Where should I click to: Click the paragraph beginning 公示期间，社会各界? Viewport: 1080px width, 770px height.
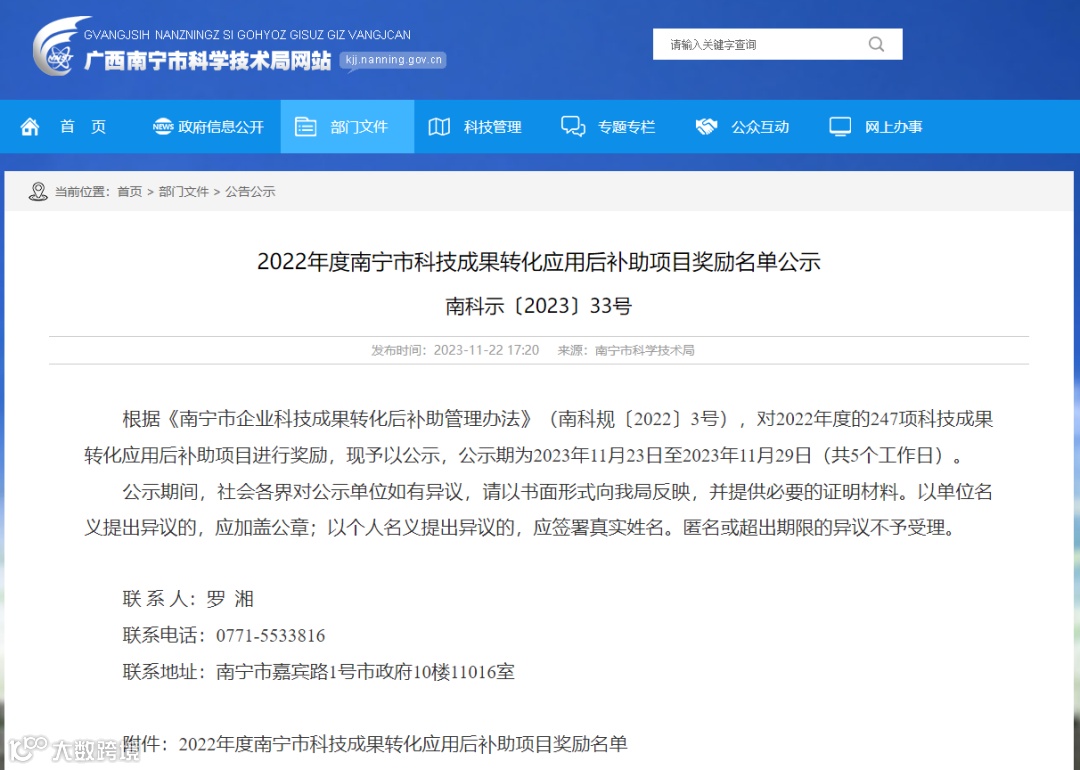539,510
